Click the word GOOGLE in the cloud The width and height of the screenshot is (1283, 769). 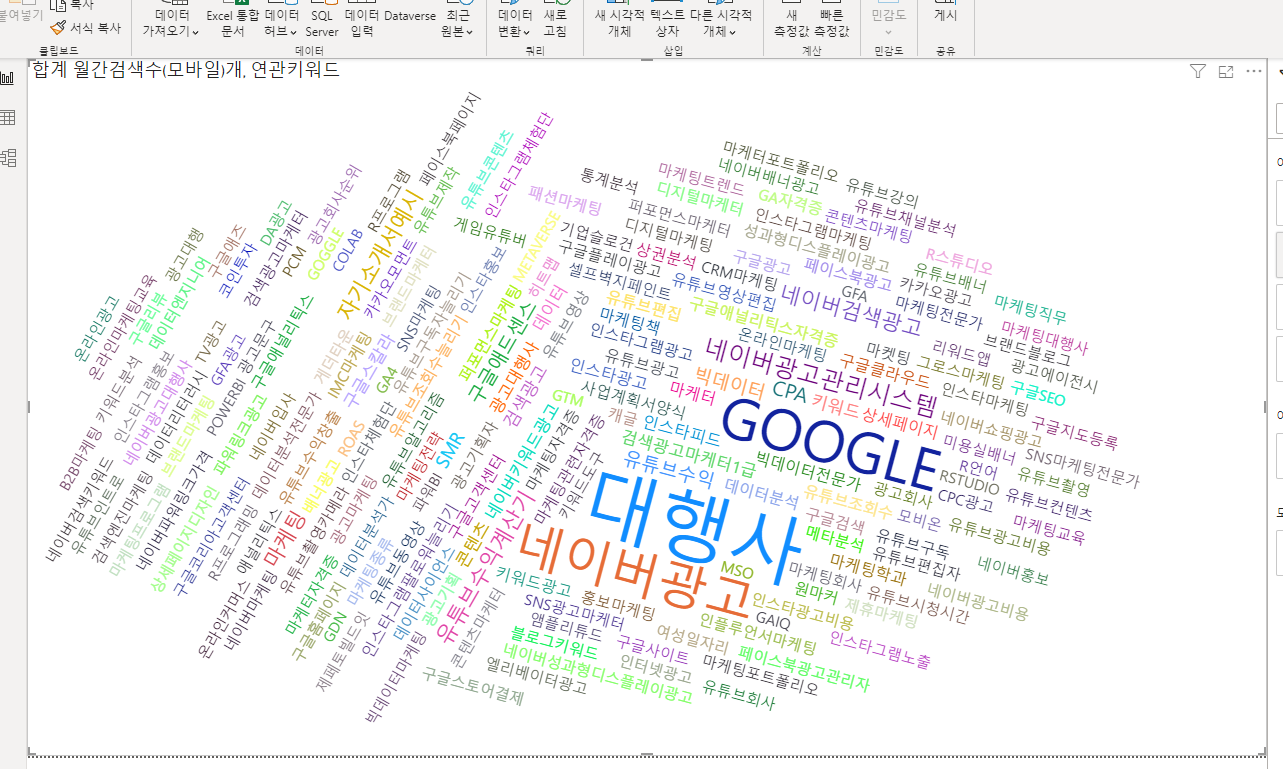[x=830, y=445]
